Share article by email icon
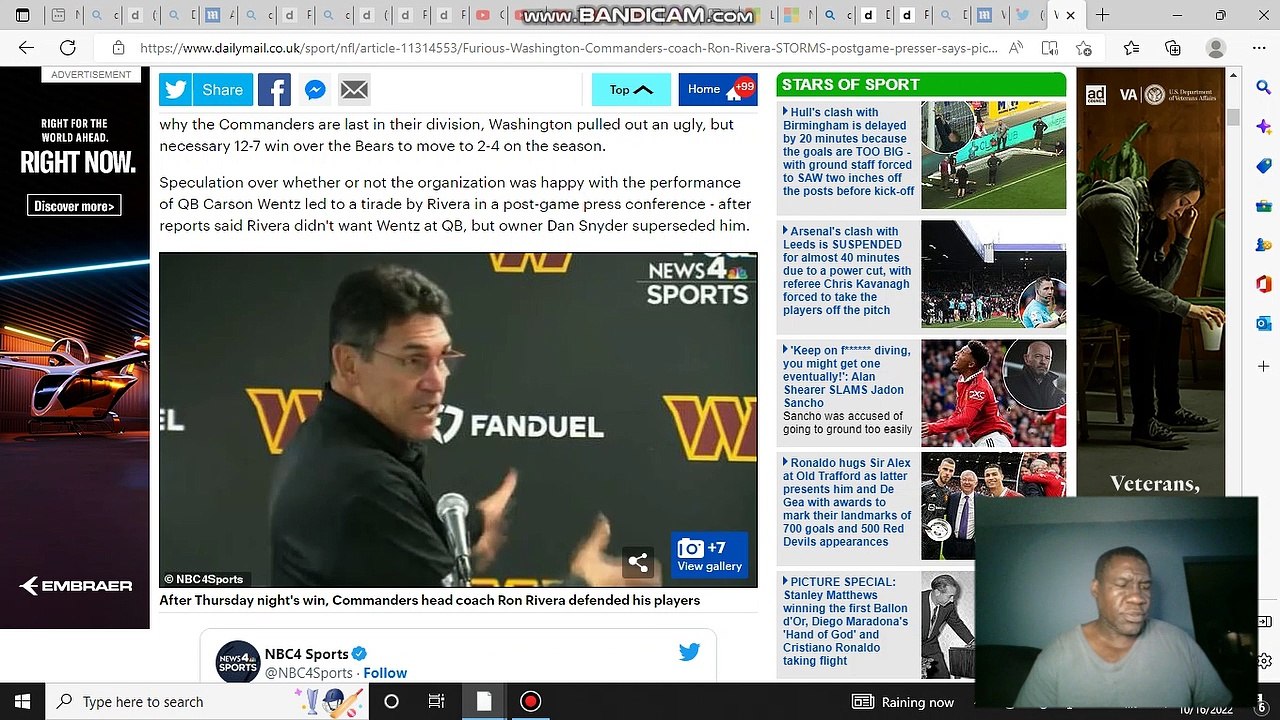 pyautogui.click(x=354, y=90)
